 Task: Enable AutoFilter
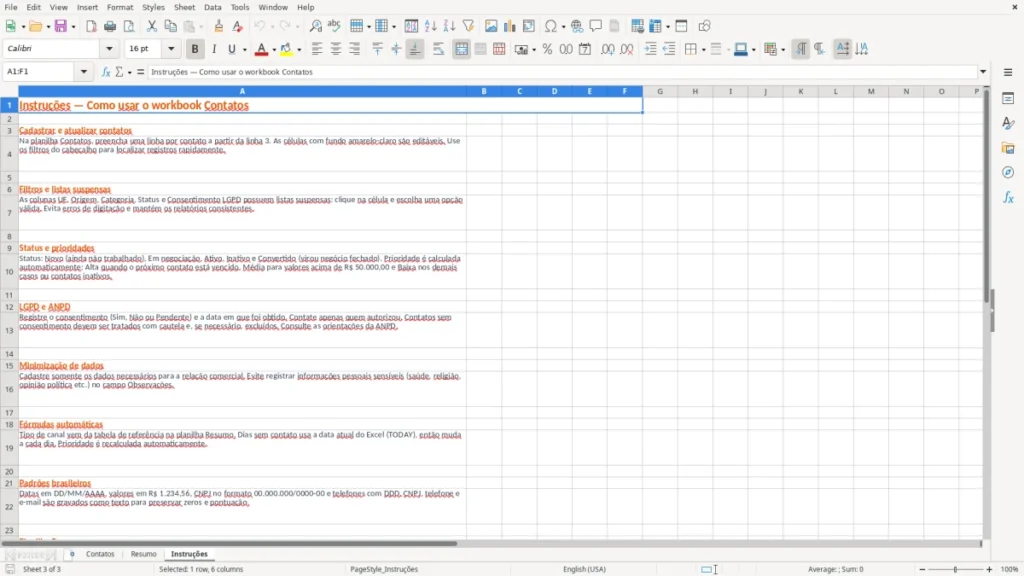click(x=468, y=26)
